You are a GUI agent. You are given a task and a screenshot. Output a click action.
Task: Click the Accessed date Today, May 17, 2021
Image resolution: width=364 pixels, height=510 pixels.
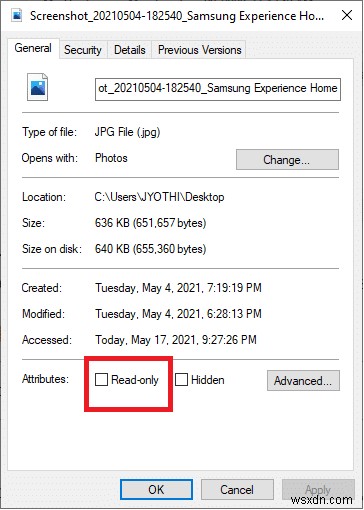(176, 340)
